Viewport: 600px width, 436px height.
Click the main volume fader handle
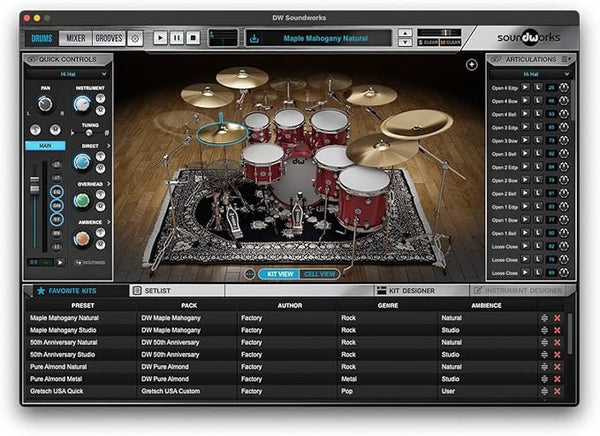pos(34,184)
